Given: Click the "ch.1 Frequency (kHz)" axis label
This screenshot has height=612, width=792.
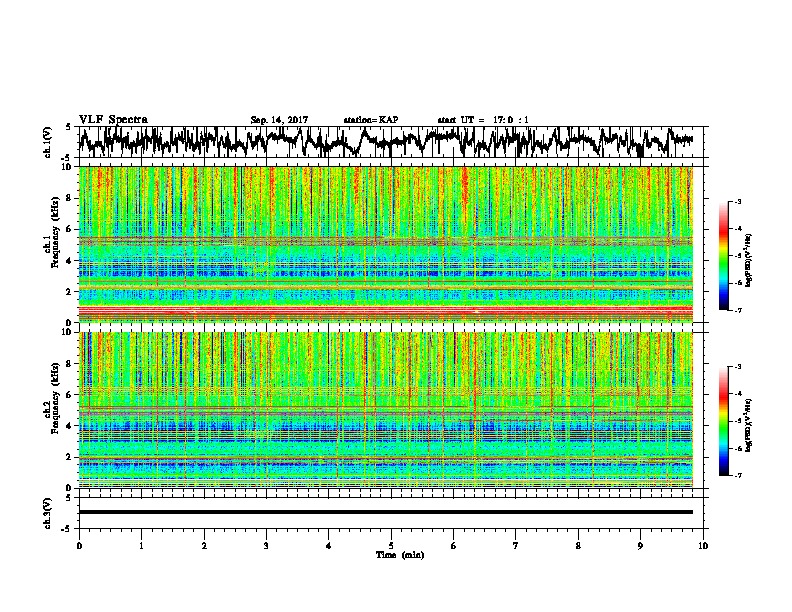Looking at the screenshot, I should tap(51, 232).
